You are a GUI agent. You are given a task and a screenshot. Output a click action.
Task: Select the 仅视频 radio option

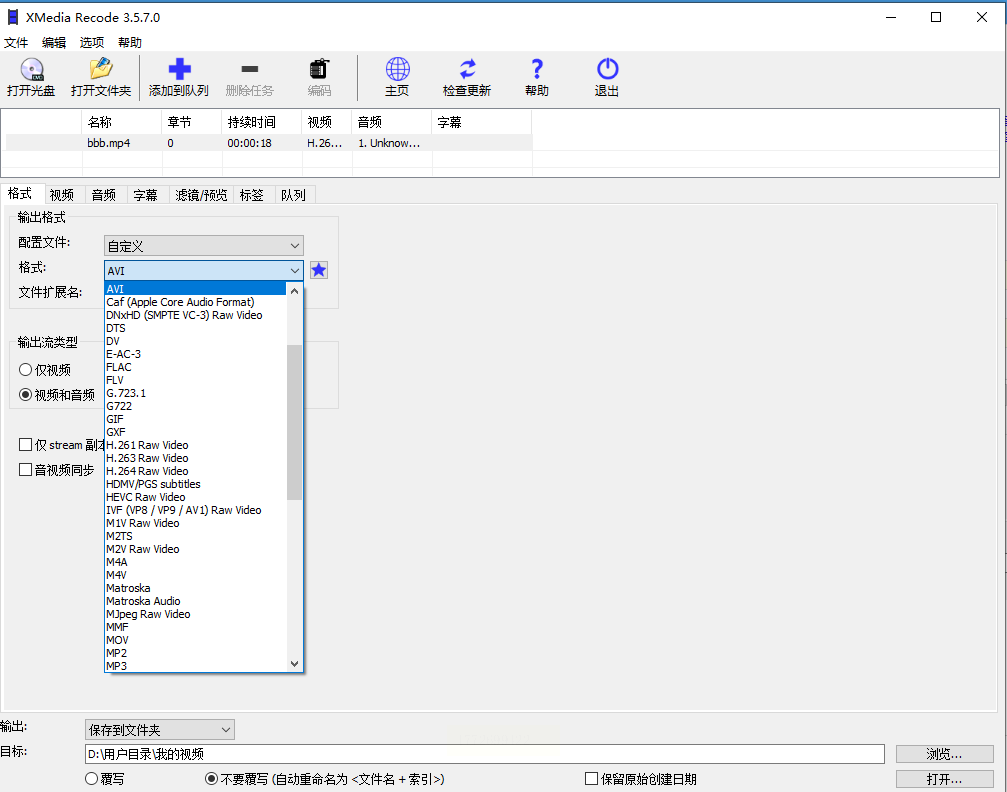[26, 370]
